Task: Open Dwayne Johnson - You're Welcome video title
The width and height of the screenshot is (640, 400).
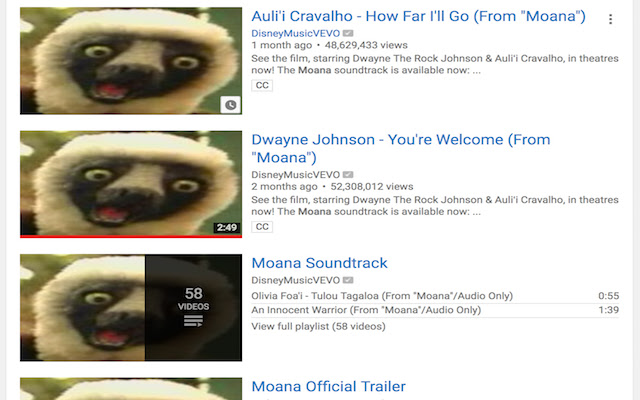Action: 400,149
